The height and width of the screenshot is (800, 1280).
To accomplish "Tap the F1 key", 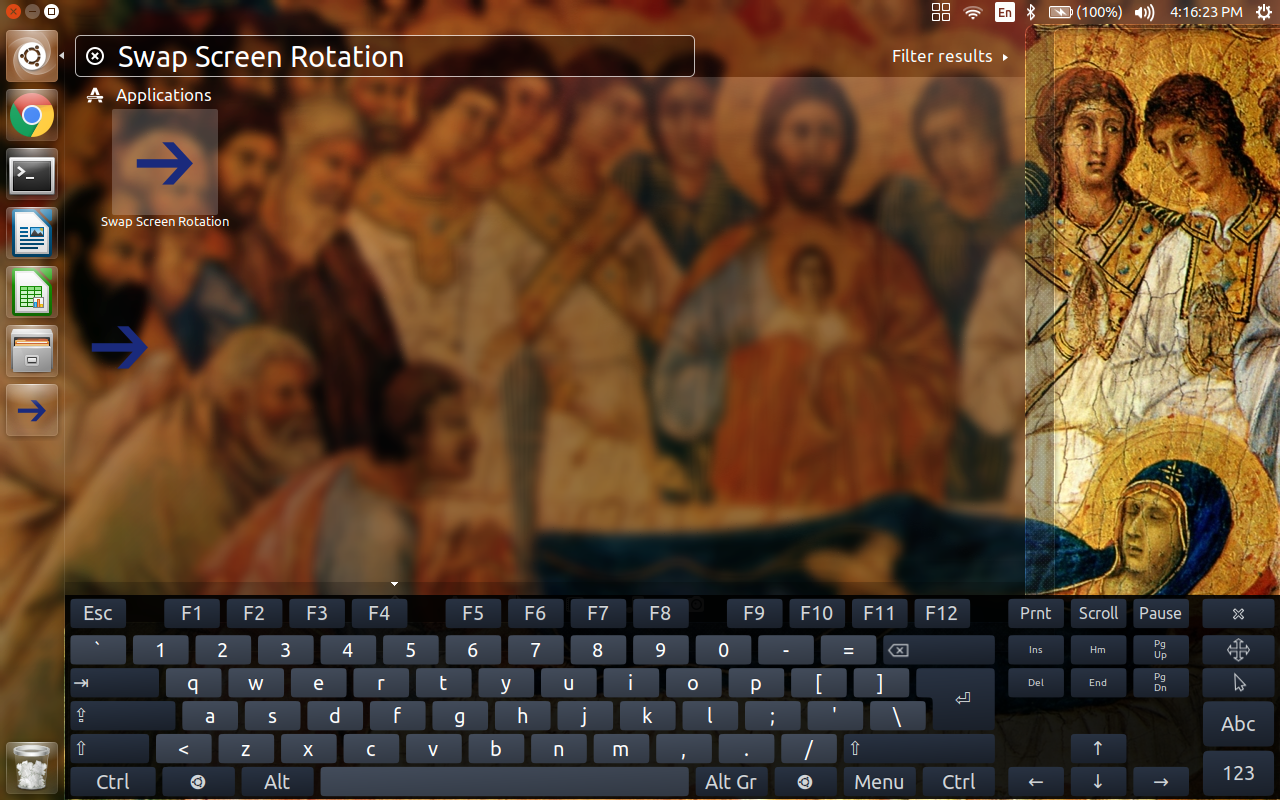I will click(191, 613).
